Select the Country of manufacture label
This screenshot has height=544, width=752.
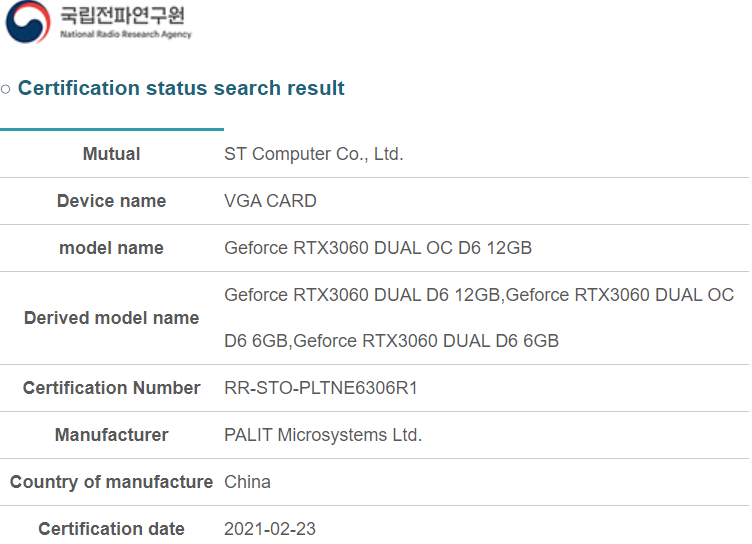click(111, 482)
